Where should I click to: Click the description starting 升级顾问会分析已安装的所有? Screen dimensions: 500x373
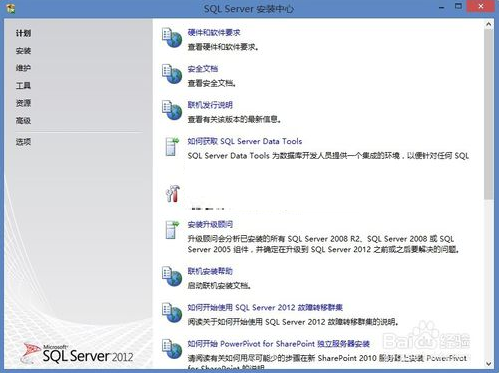[323, 244]
